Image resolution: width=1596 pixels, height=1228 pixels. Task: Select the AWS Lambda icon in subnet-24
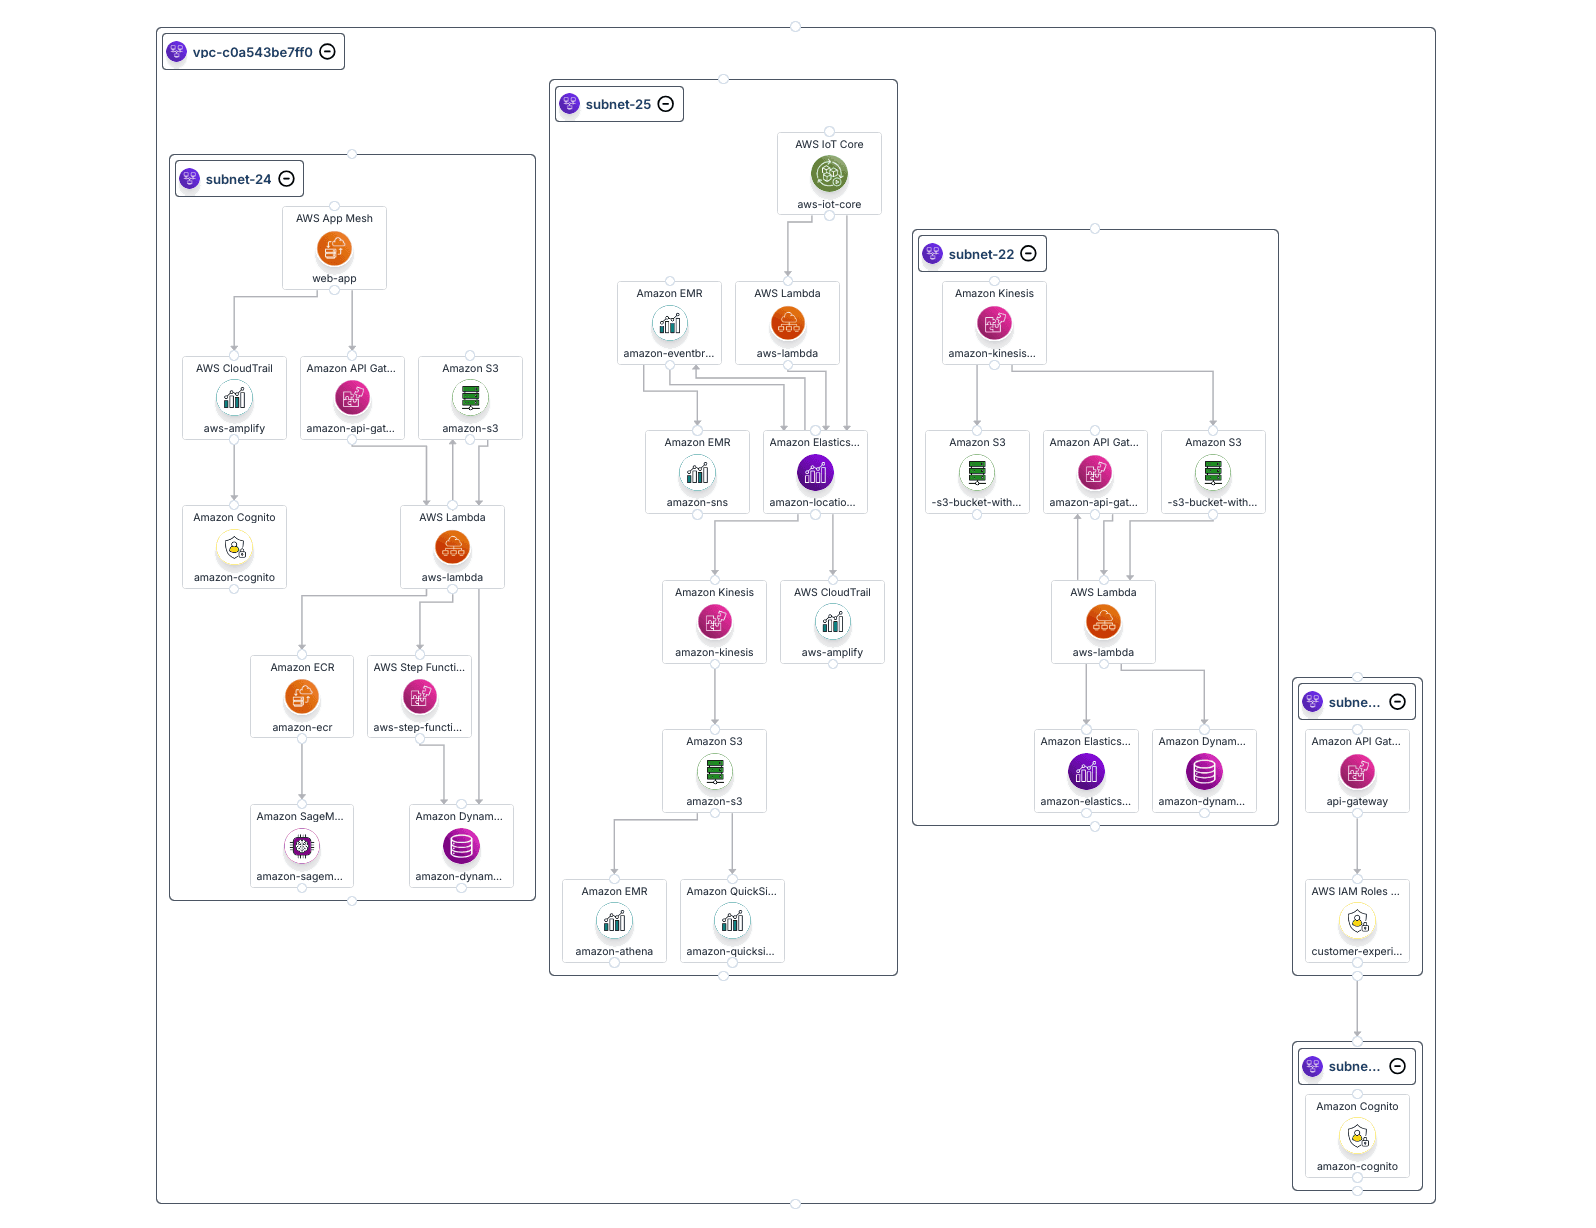[452, 547]
